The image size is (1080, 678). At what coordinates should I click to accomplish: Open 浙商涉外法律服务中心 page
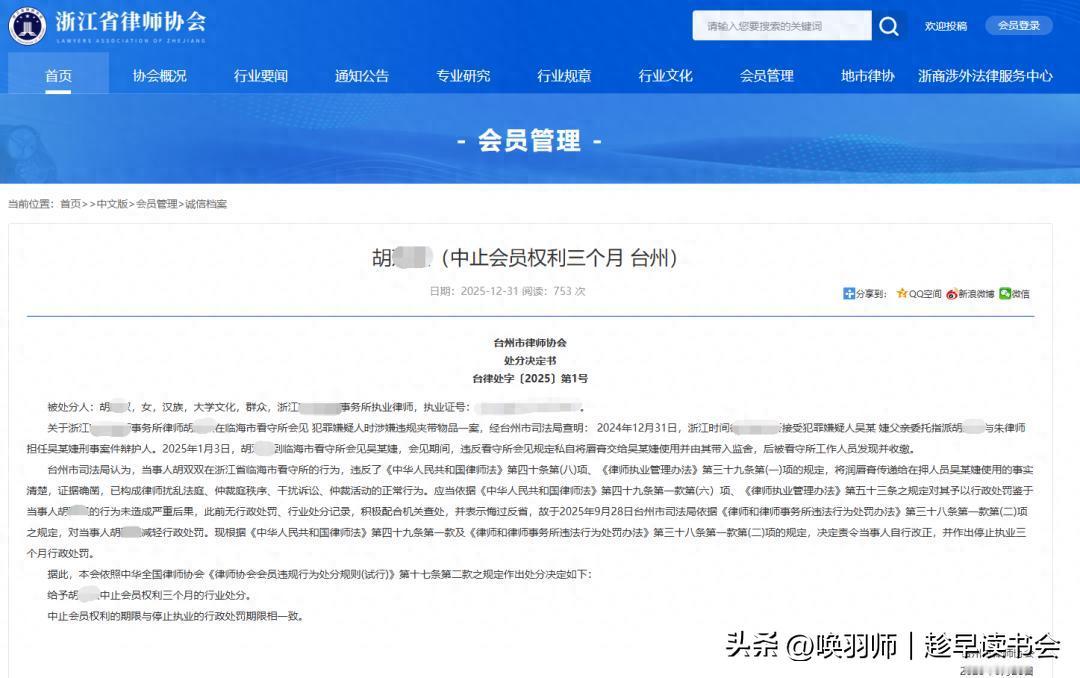point(985,74)
